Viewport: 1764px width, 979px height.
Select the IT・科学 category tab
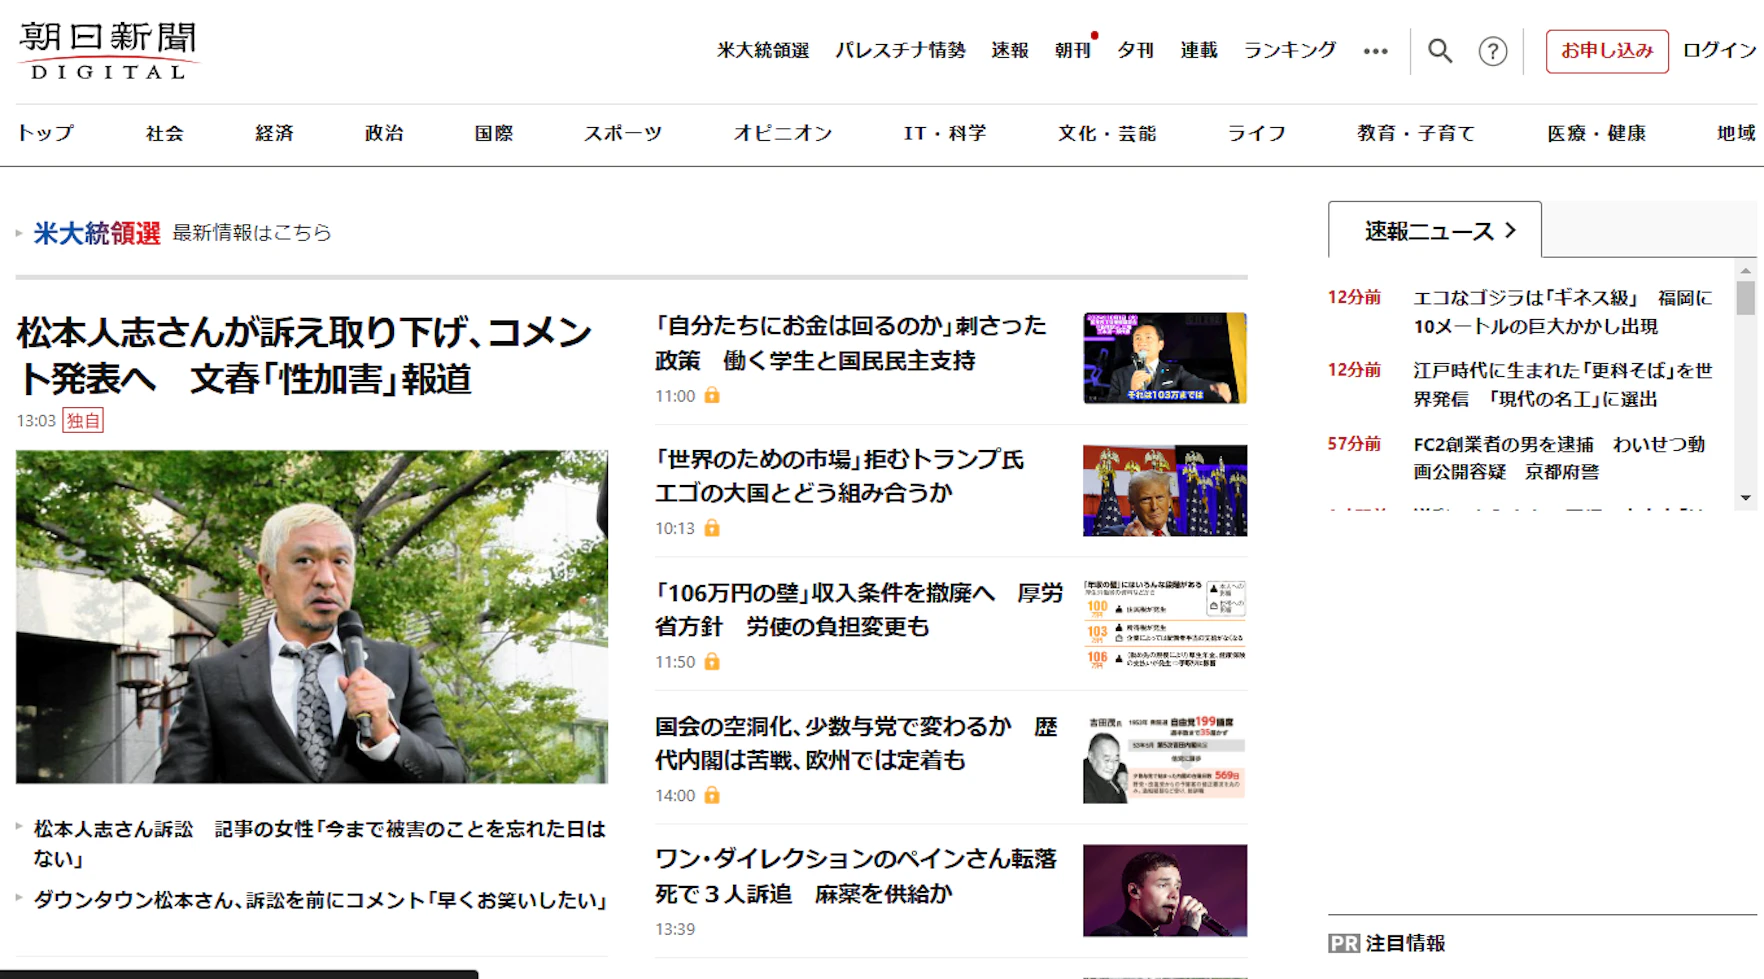coord(945,133)
